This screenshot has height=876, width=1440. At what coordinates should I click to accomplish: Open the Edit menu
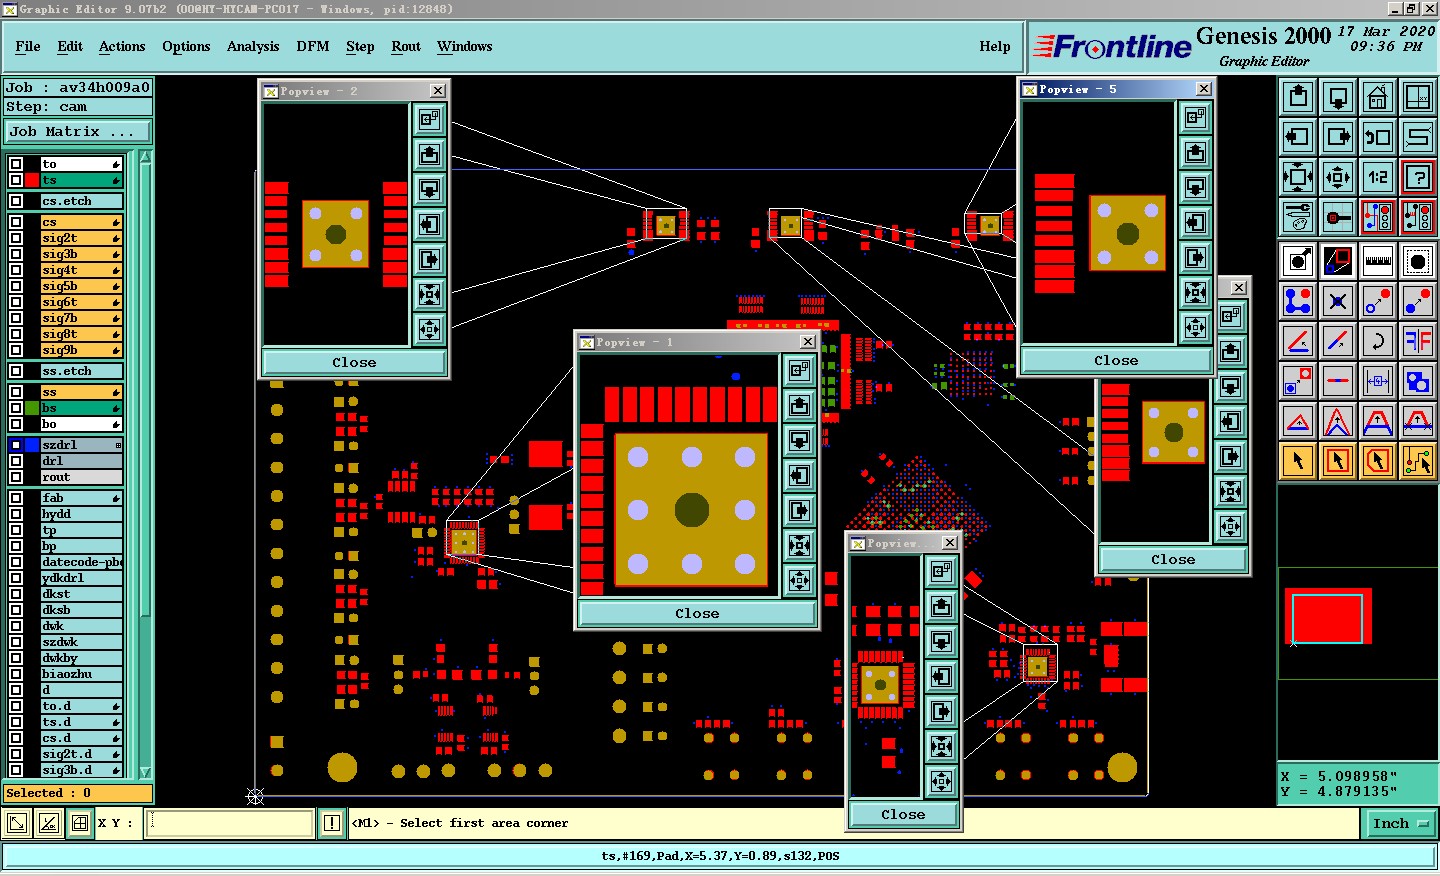click(x=70, y=46)
